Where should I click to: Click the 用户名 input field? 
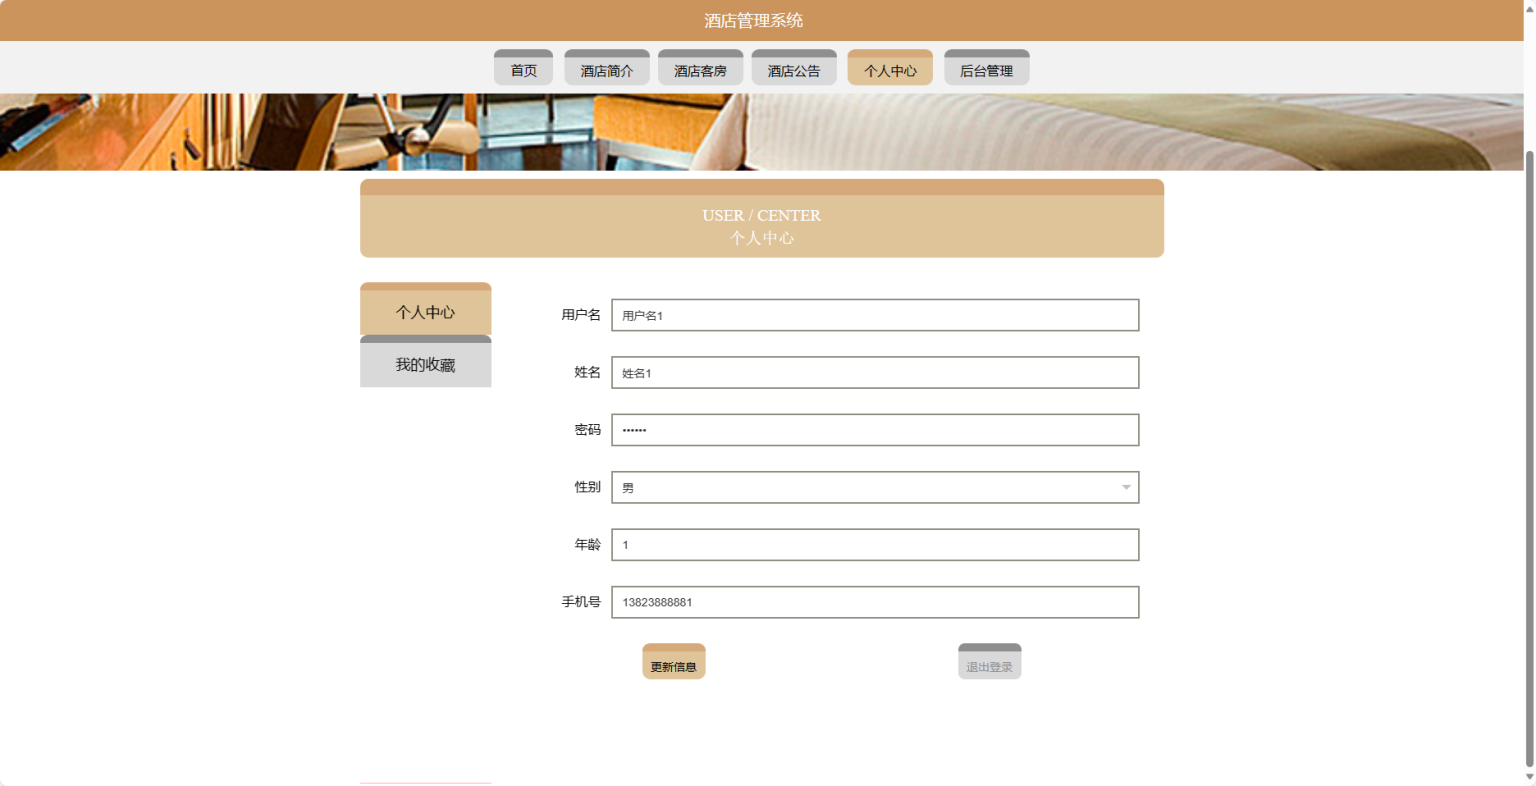pos(875,315)
